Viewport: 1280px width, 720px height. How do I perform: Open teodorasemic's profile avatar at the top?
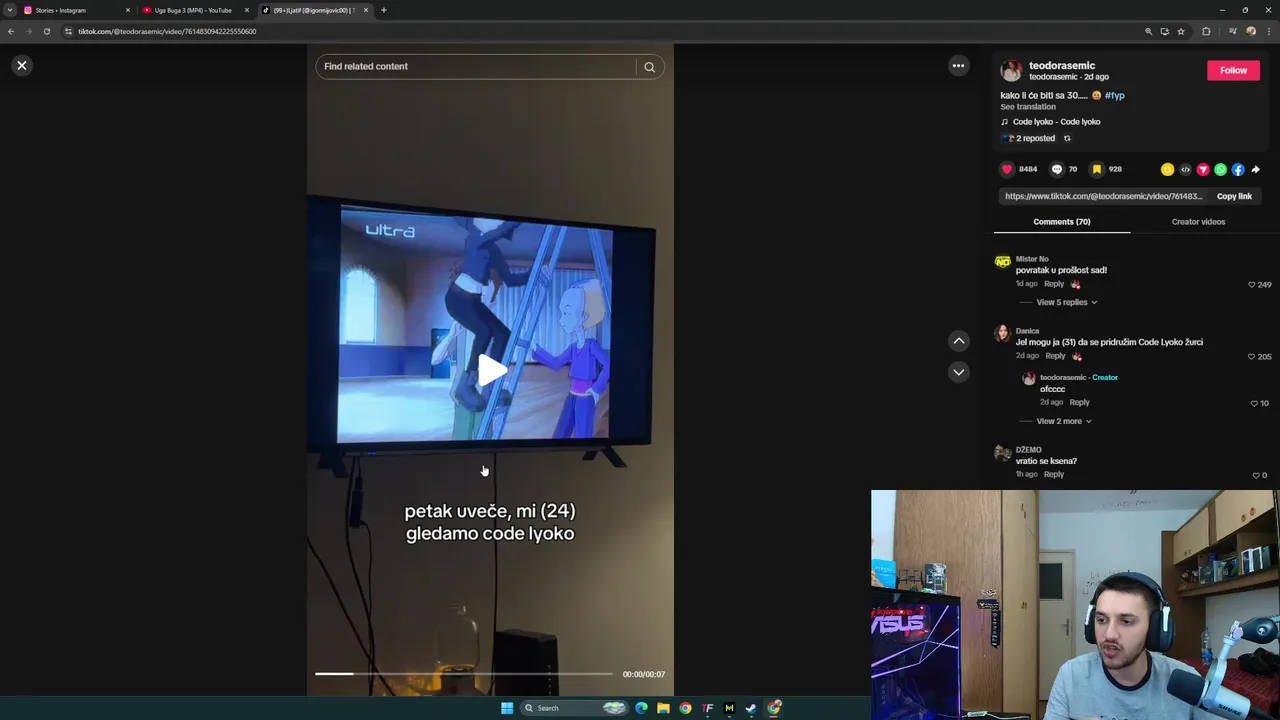tap(1011, 70)
